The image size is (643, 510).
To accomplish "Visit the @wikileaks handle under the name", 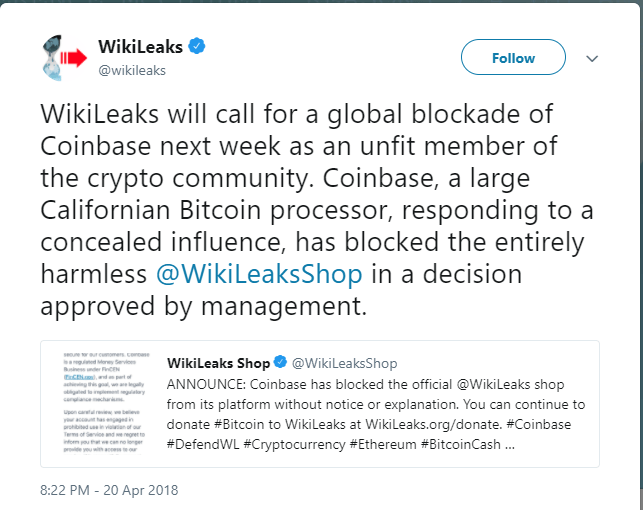I will tap(132, 70).
